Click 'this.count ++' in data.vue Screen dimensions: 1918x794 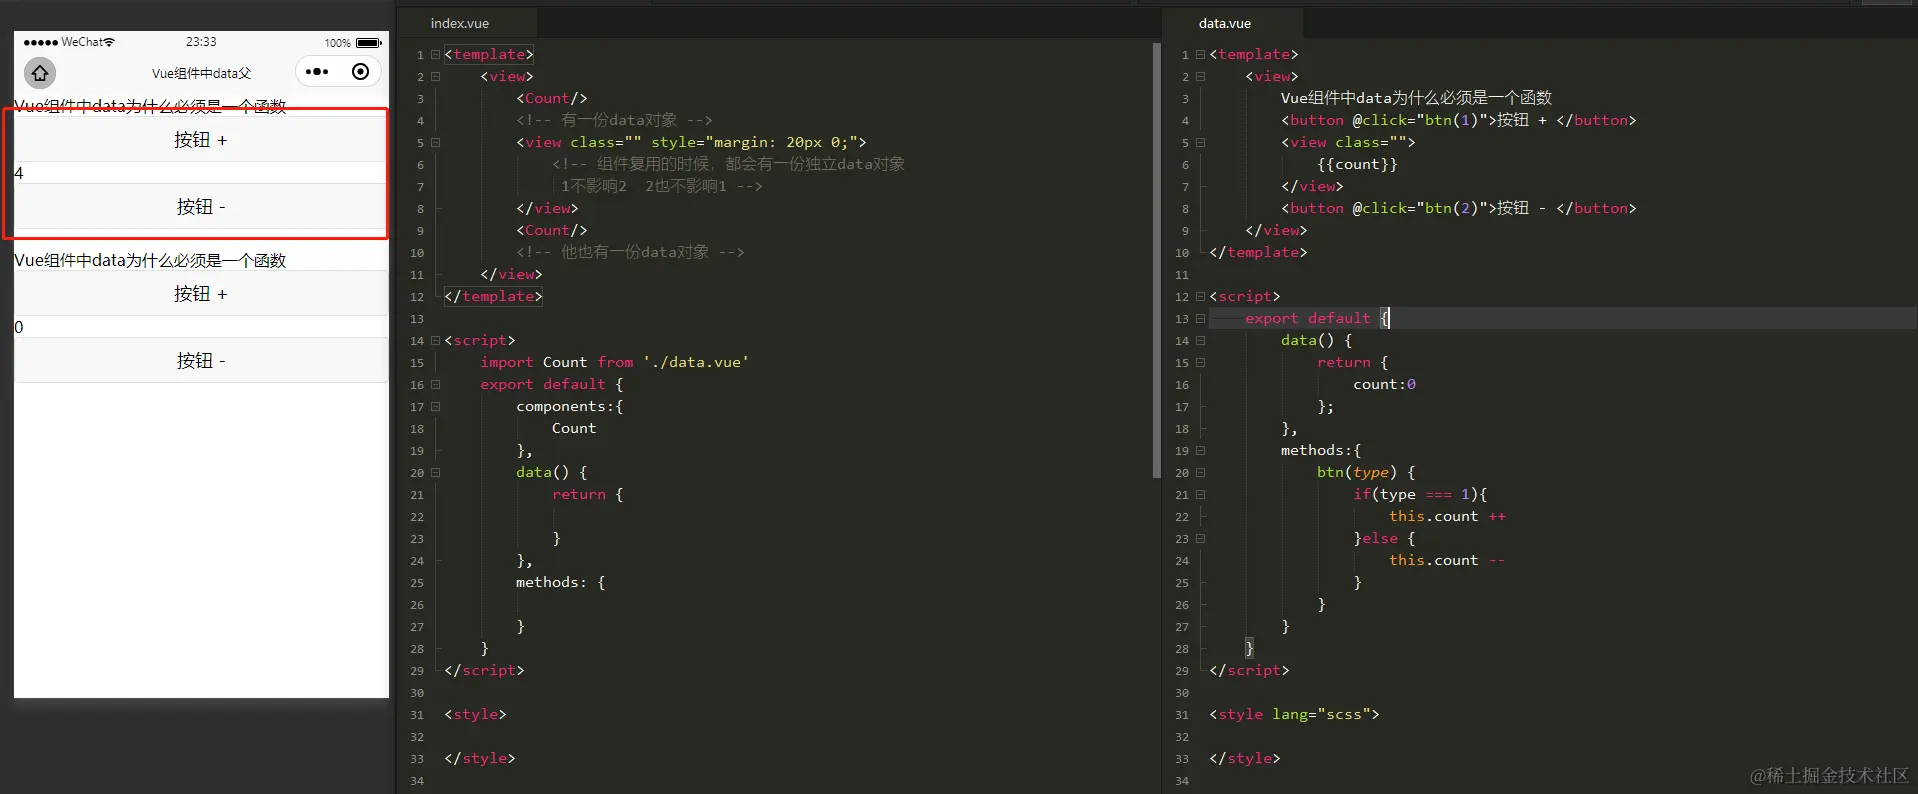pyautogui.click(x=1447, y=516)
